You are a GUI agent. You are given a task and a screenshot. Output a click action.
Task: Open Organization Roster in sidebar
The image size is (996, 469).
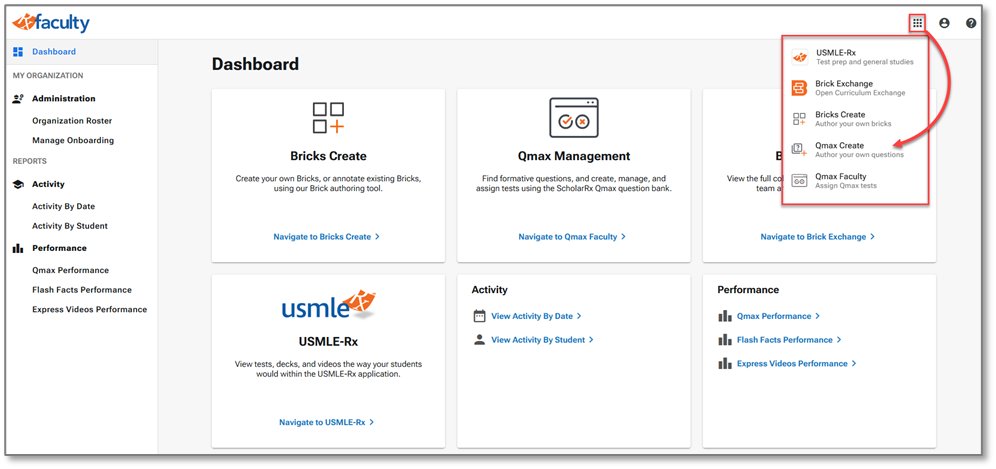(72, 121)
